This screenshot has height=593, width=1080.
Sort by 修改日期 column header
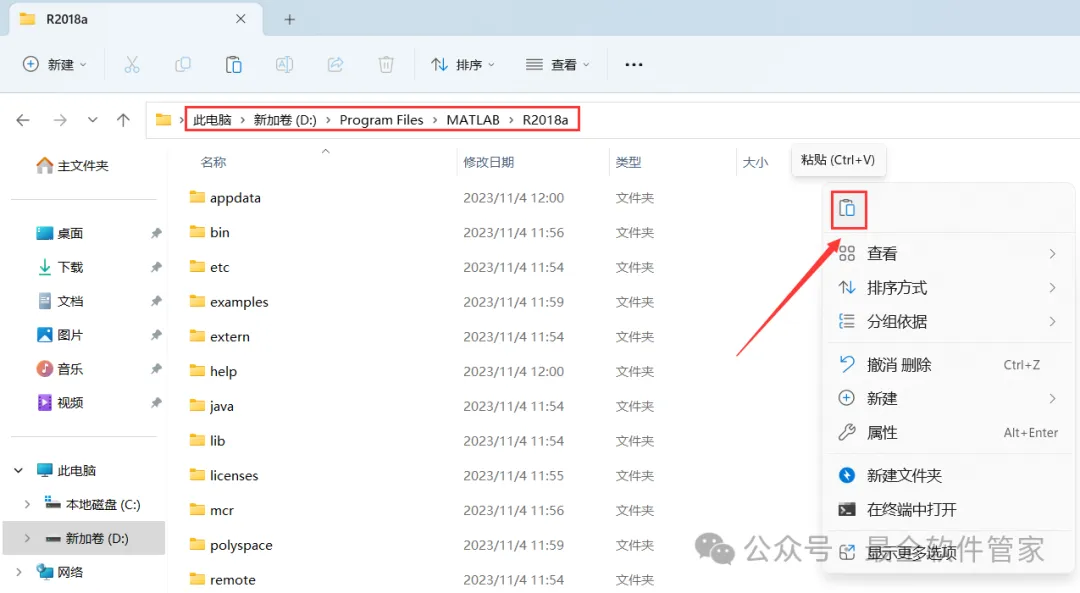click(488, 162)
